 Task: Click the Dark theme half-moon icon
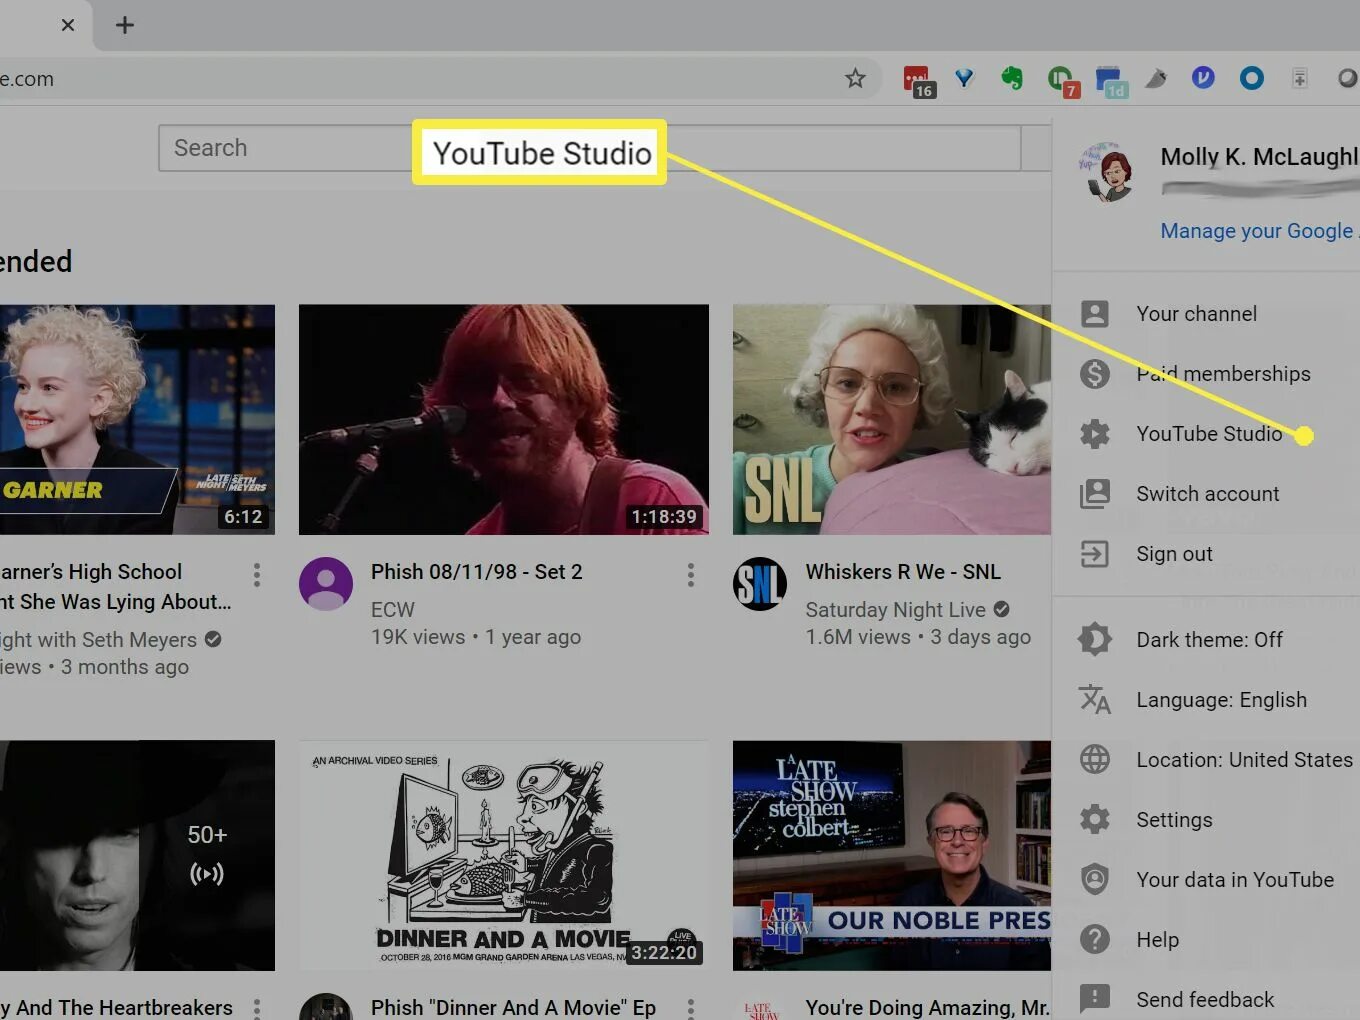click(x=1095, y=640)
